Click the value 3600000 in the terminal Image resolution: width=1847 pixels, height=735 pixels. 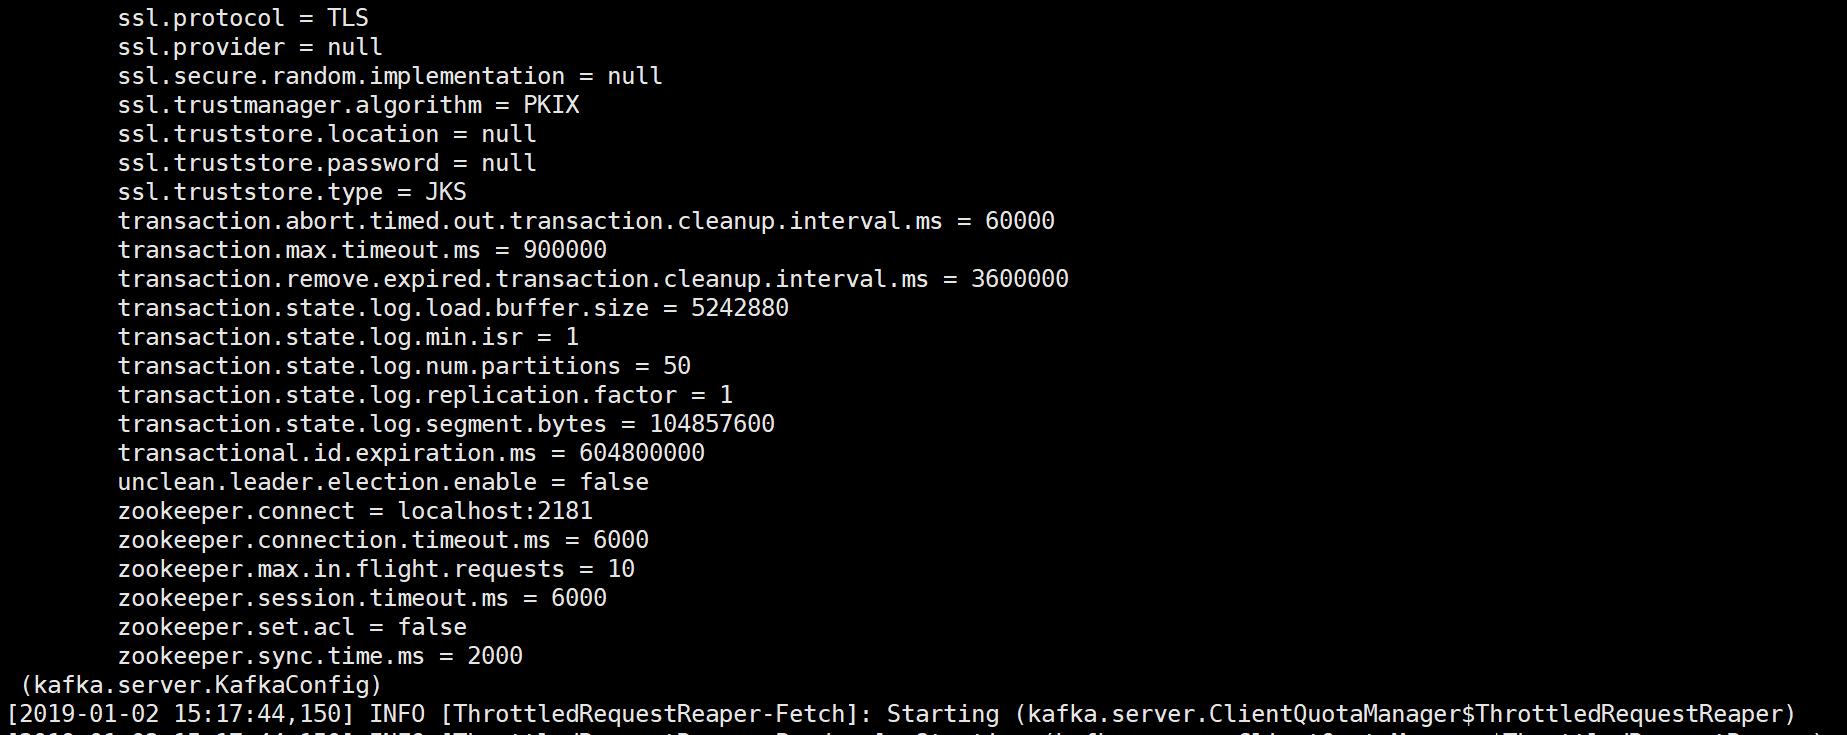pyautogui.click(x=1019, y=279)
